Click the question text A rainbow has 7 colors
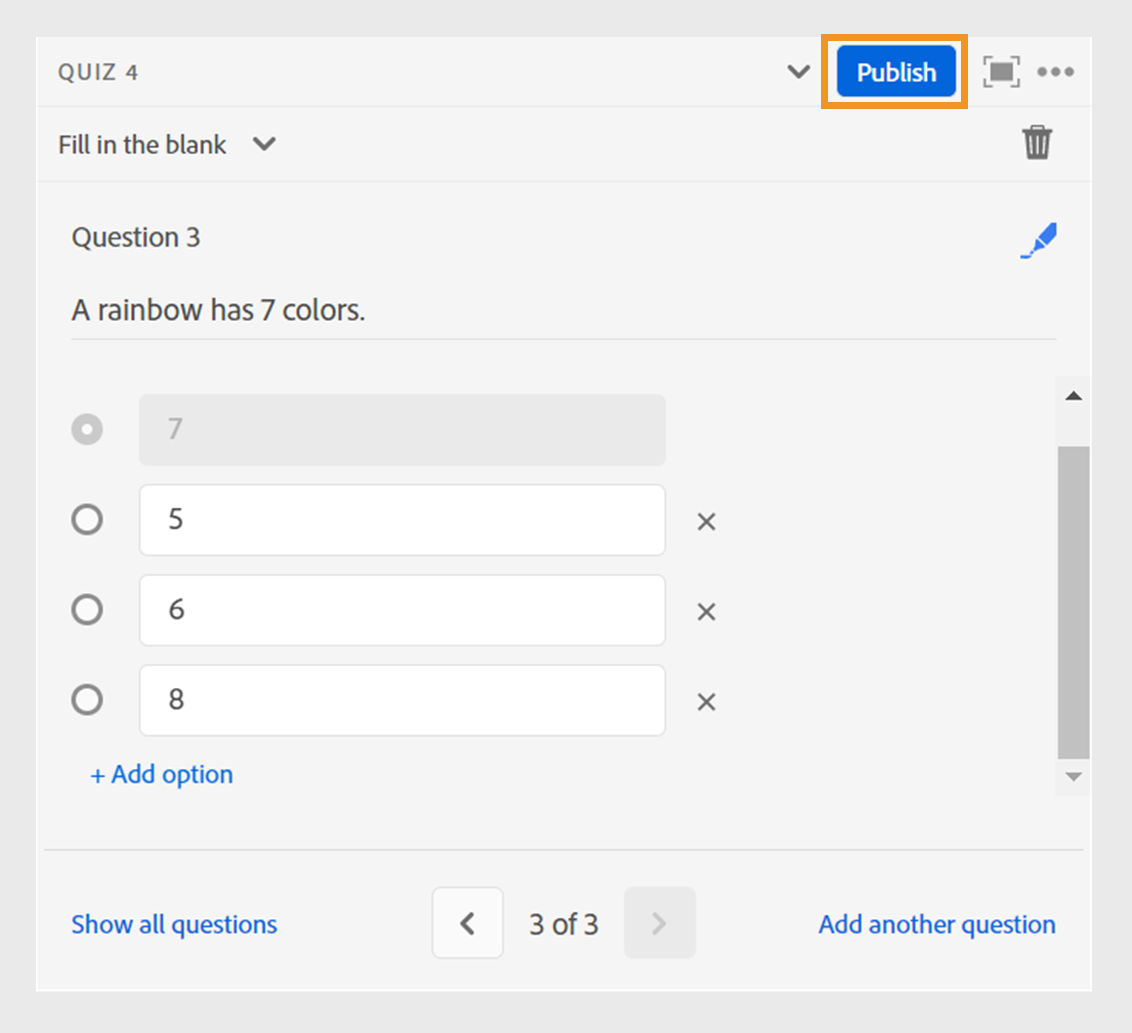The height and width of the screenshot is (1033, 1132). pyautogui.click(x=218, y=310)
